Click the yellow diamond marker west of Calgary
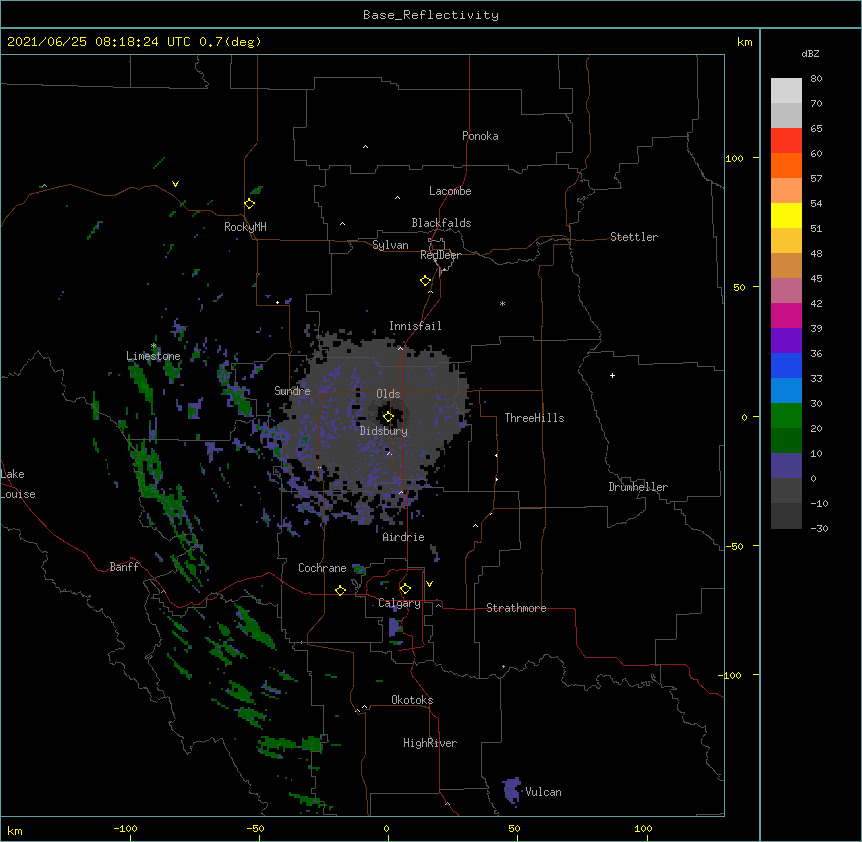The image size is (862, 842). point(340,590)
